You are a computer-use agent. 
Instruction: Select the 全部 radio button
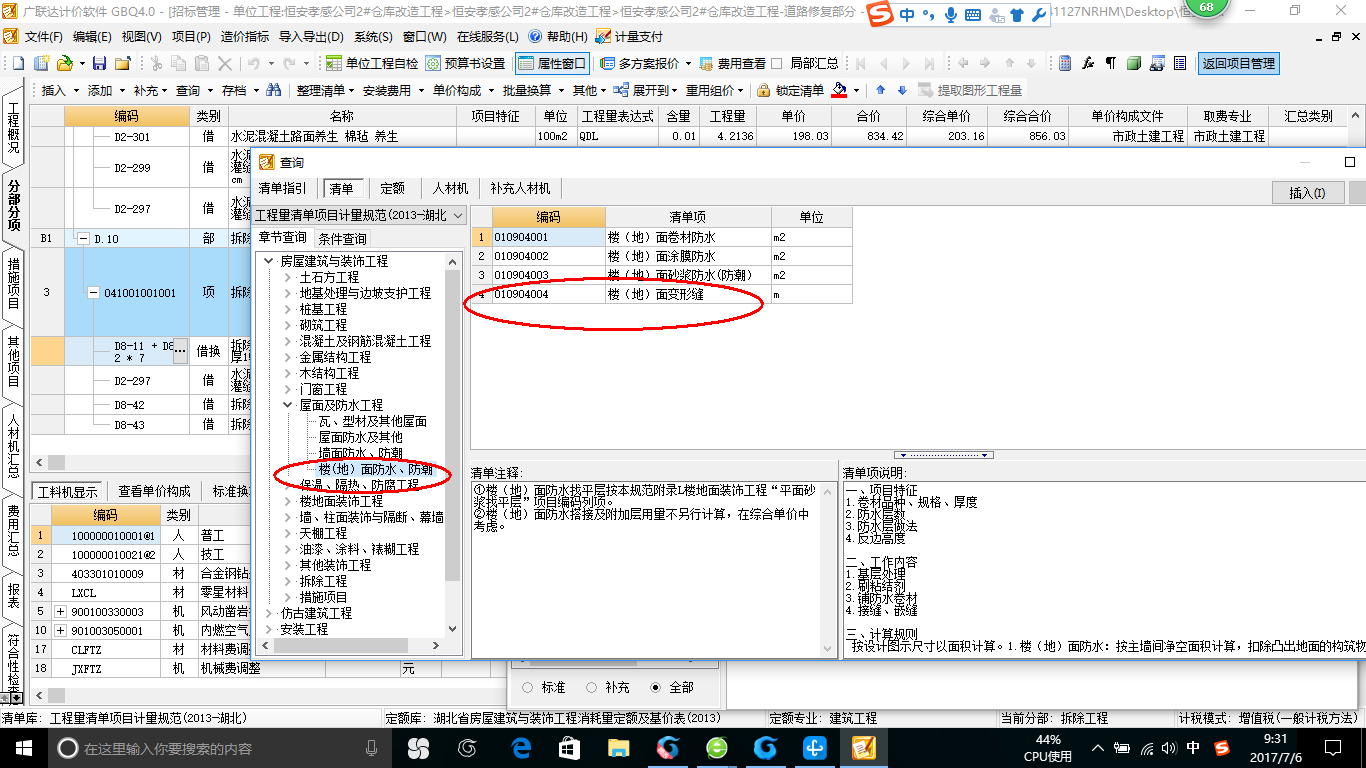(656, 688)
